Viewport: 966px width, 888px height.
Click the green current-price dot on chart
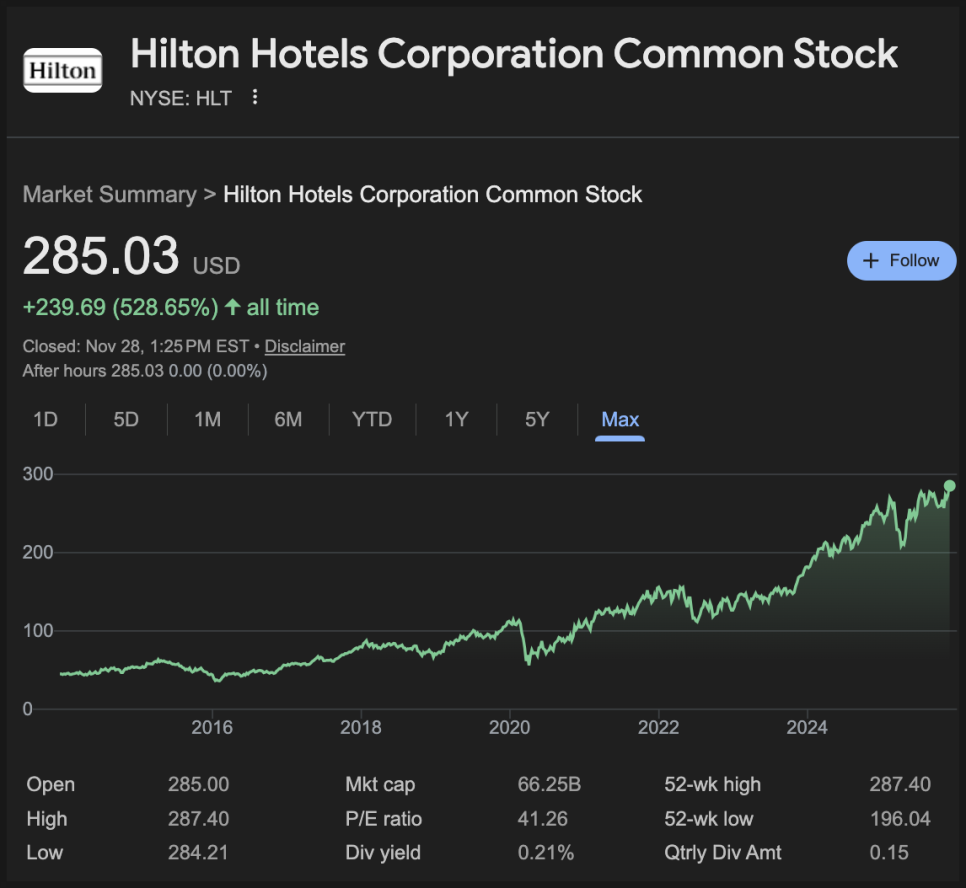click(949, 486)
